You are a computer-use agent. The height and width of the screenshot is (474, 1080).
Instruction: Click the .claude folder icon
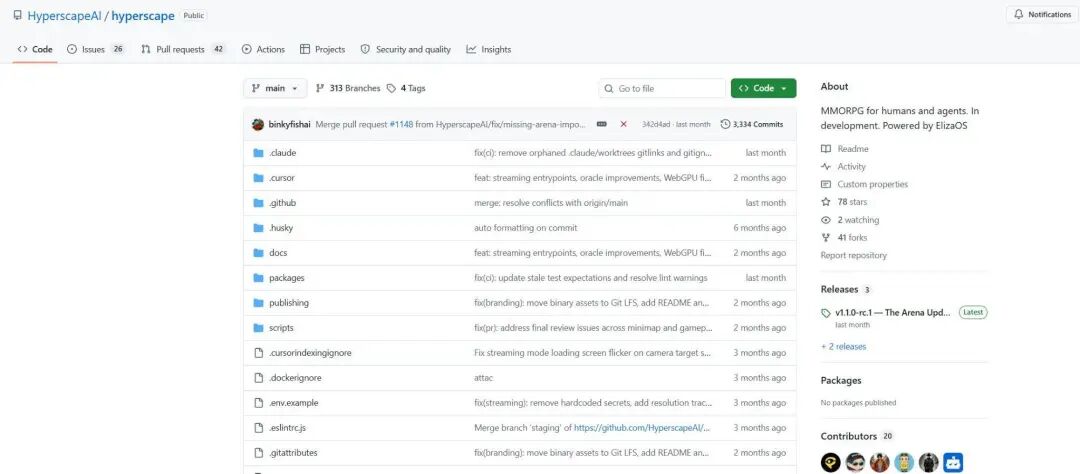pyautogui.click(x=258, y=153)
